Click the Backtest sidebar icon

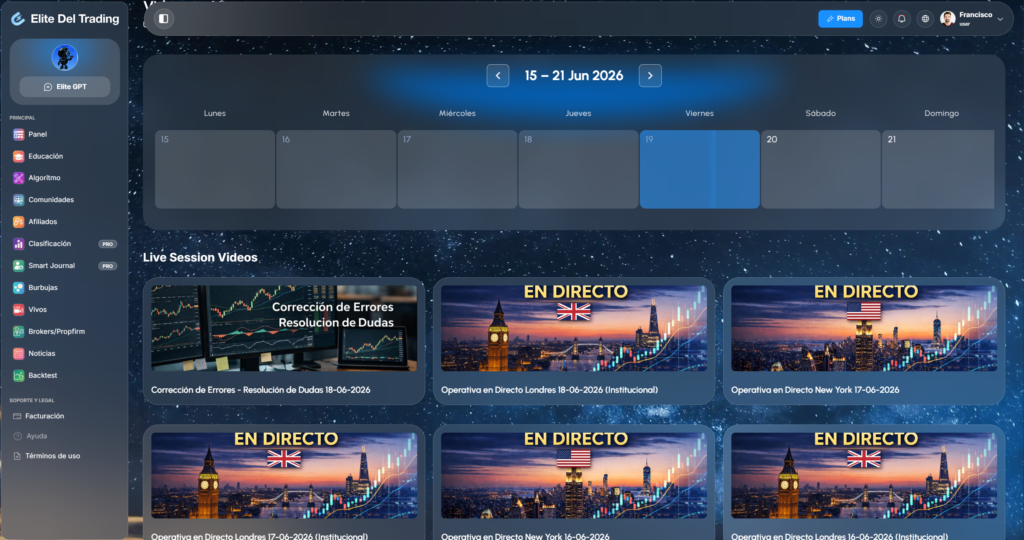pyautogui.click(x=18, y=375)
